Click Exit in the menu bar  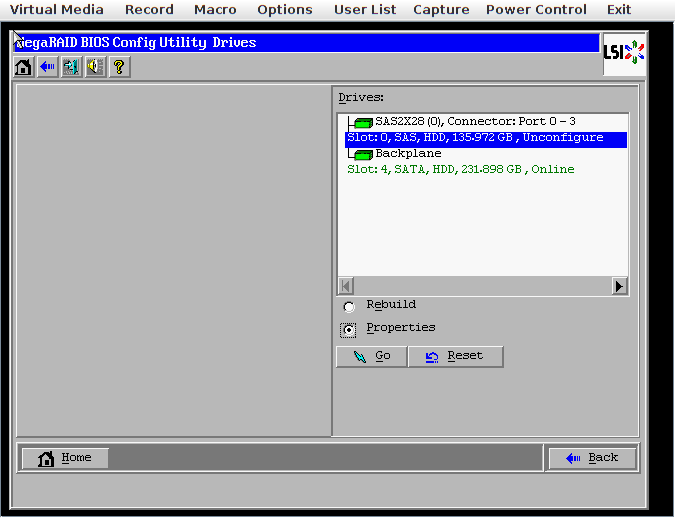(x=619, y=9)
